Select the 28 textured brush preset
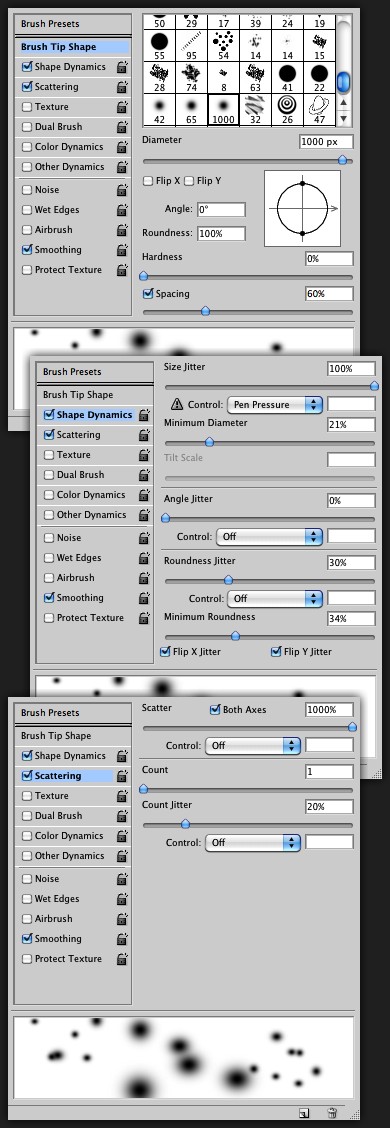 point(159,77)
